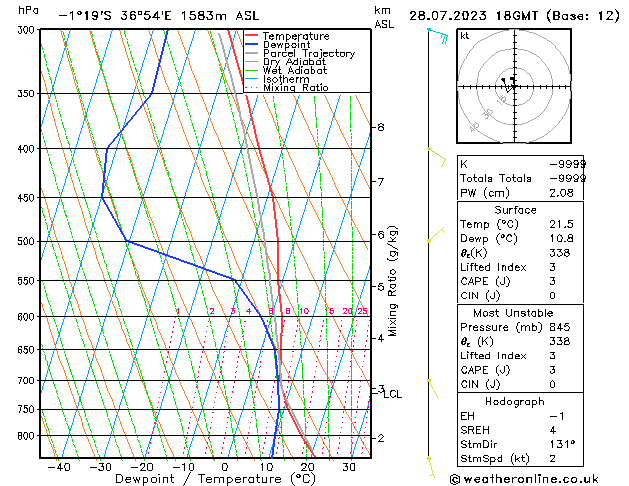This screenshot has width=629, height=486.
Task: Click the Parcel Trajectory legend entry
Action: [x=308, y=54]
